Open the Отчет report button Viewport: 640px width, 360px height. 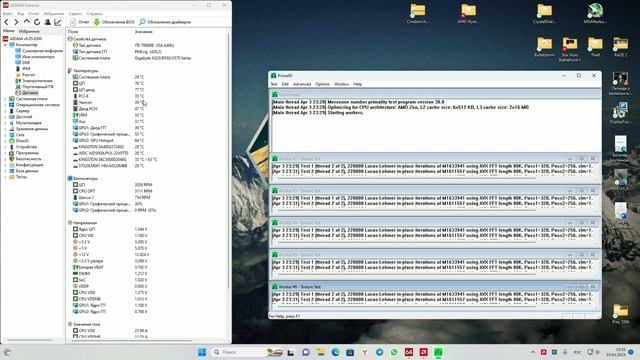pos(79,22)
